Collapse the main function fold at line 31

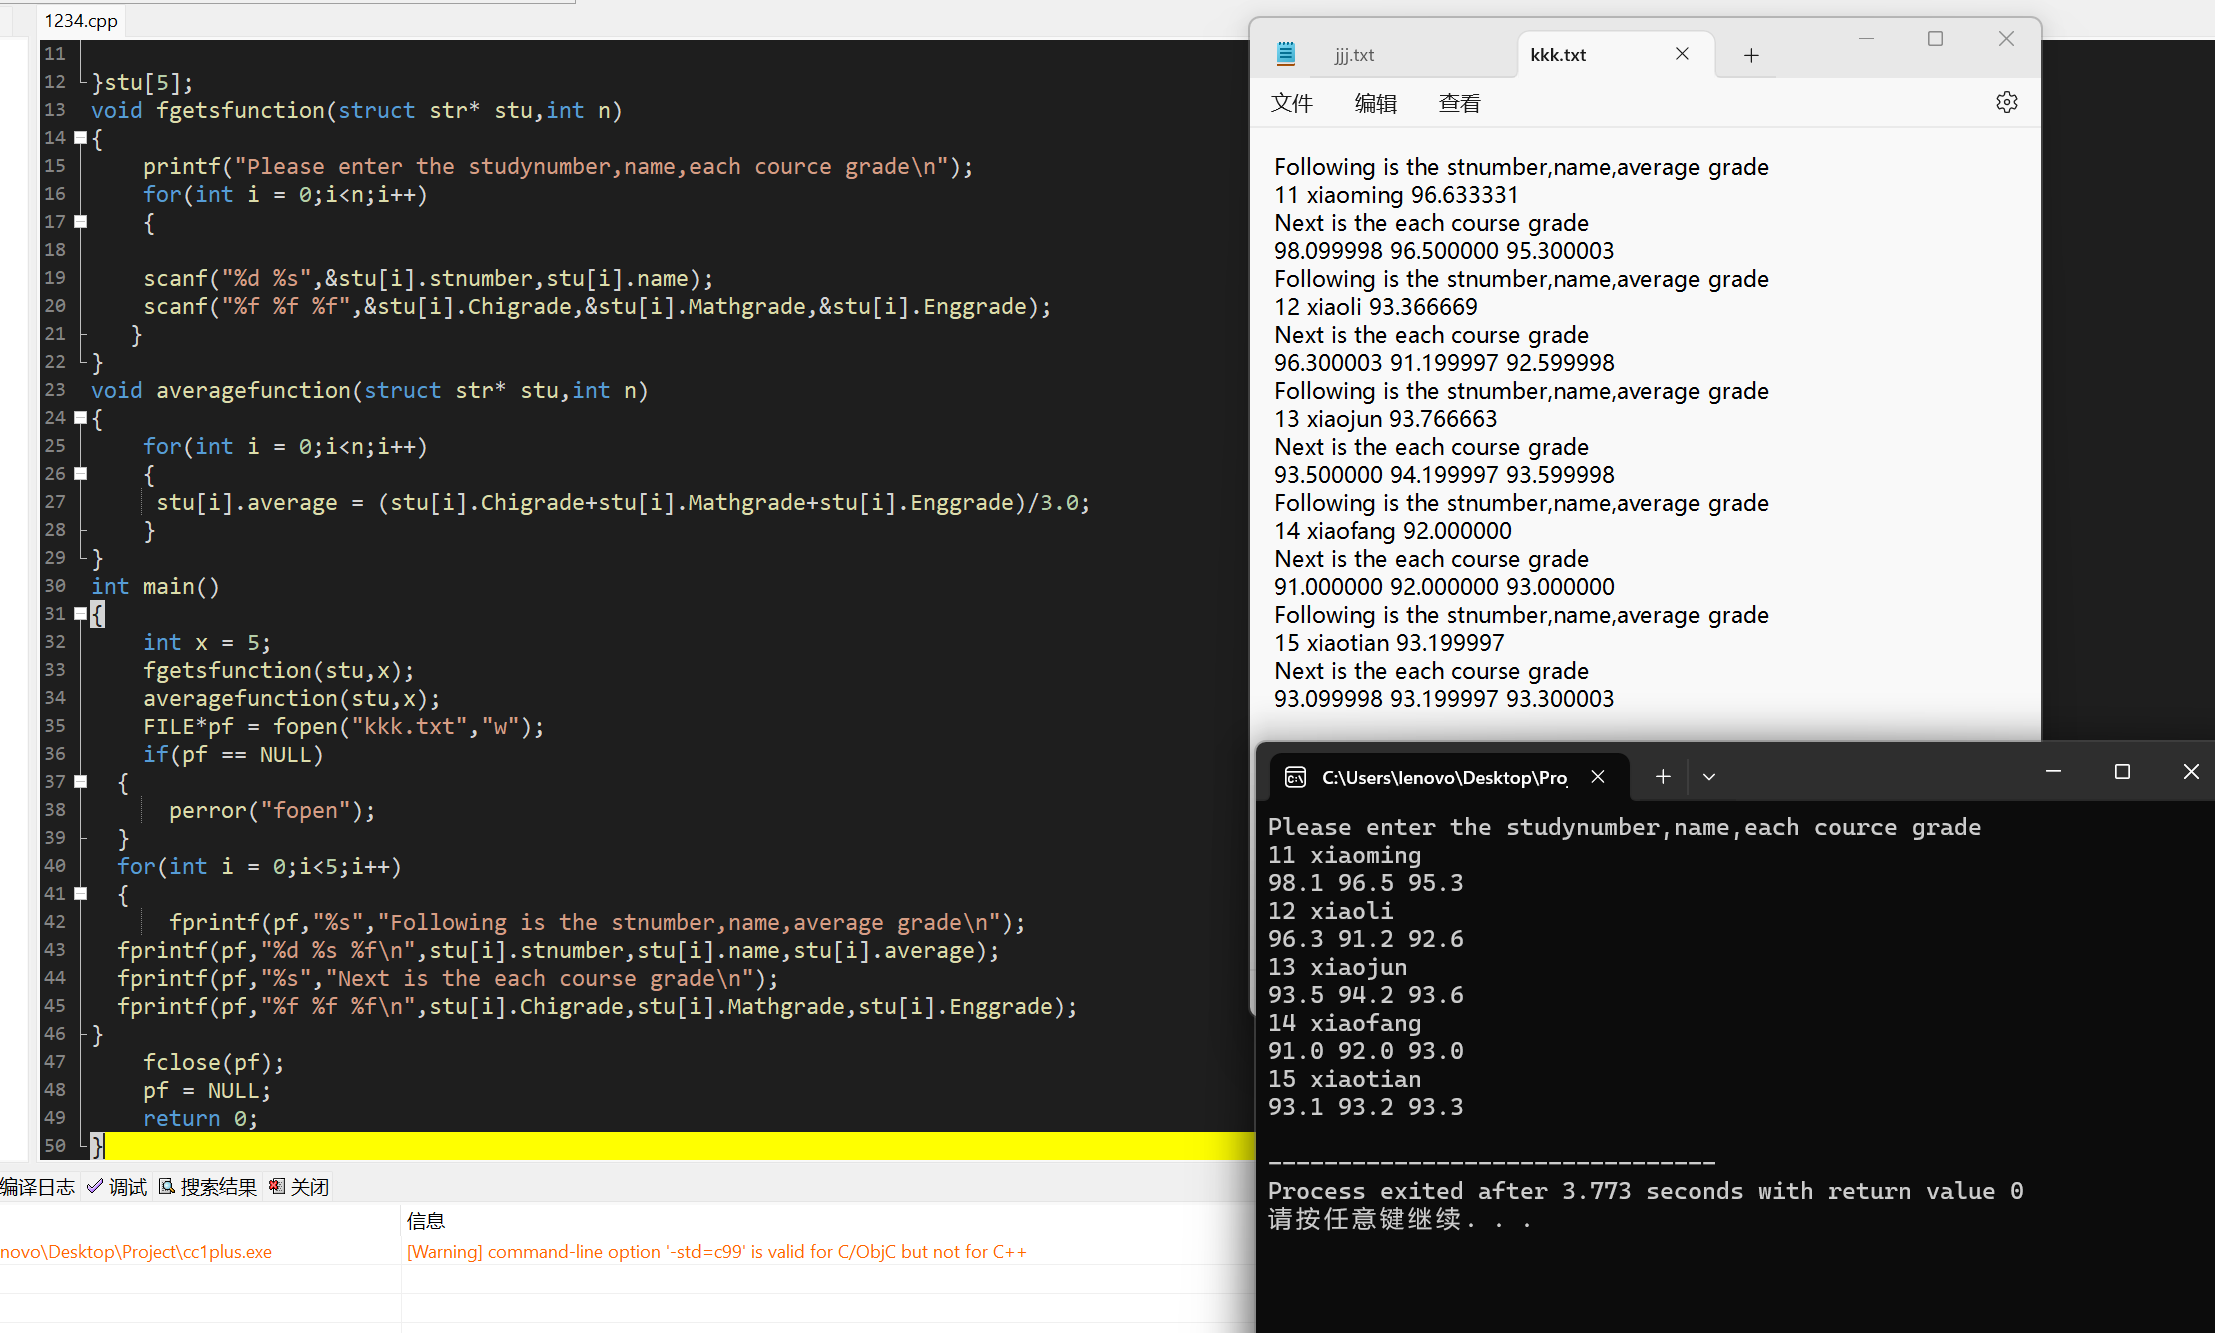pyautogui.click(x=81, y=614)
